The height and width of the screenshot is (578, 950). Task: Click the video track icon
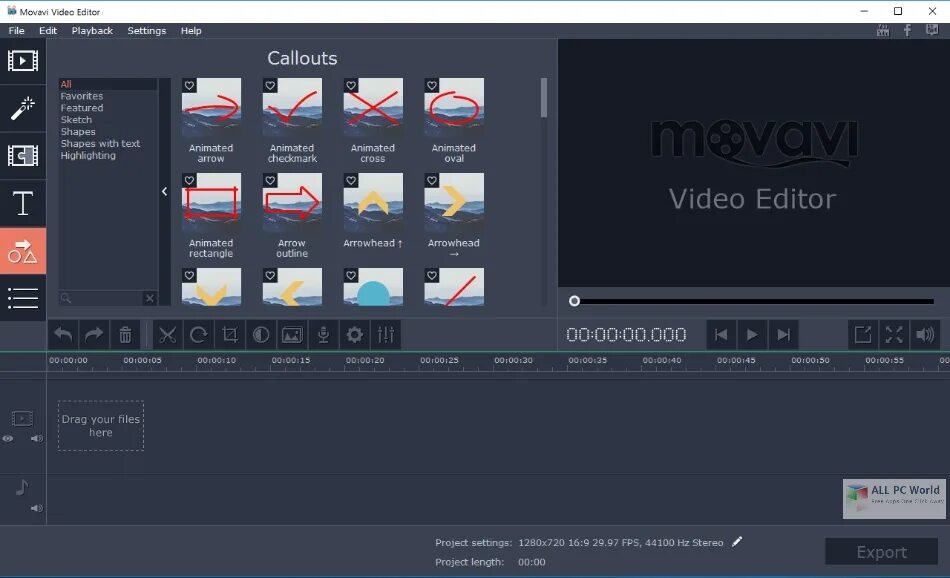coord(22,419)
